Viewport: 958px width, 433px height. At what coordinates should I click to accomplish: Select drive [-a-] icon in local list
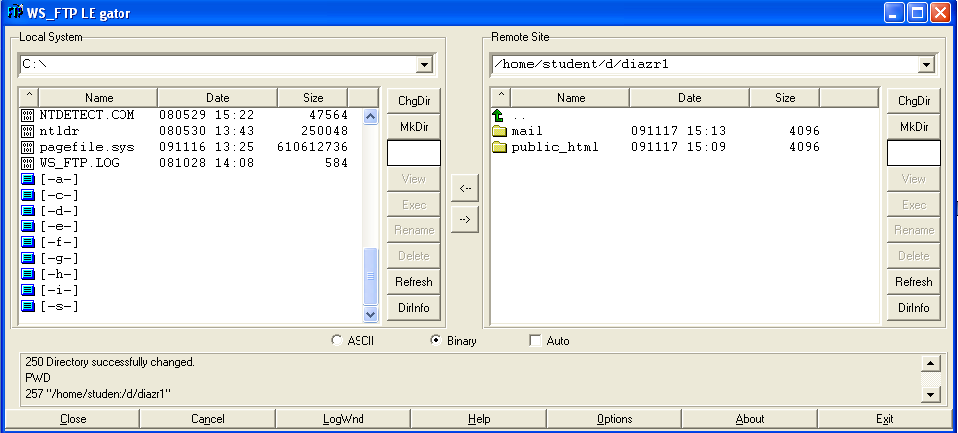pos(28,179)
